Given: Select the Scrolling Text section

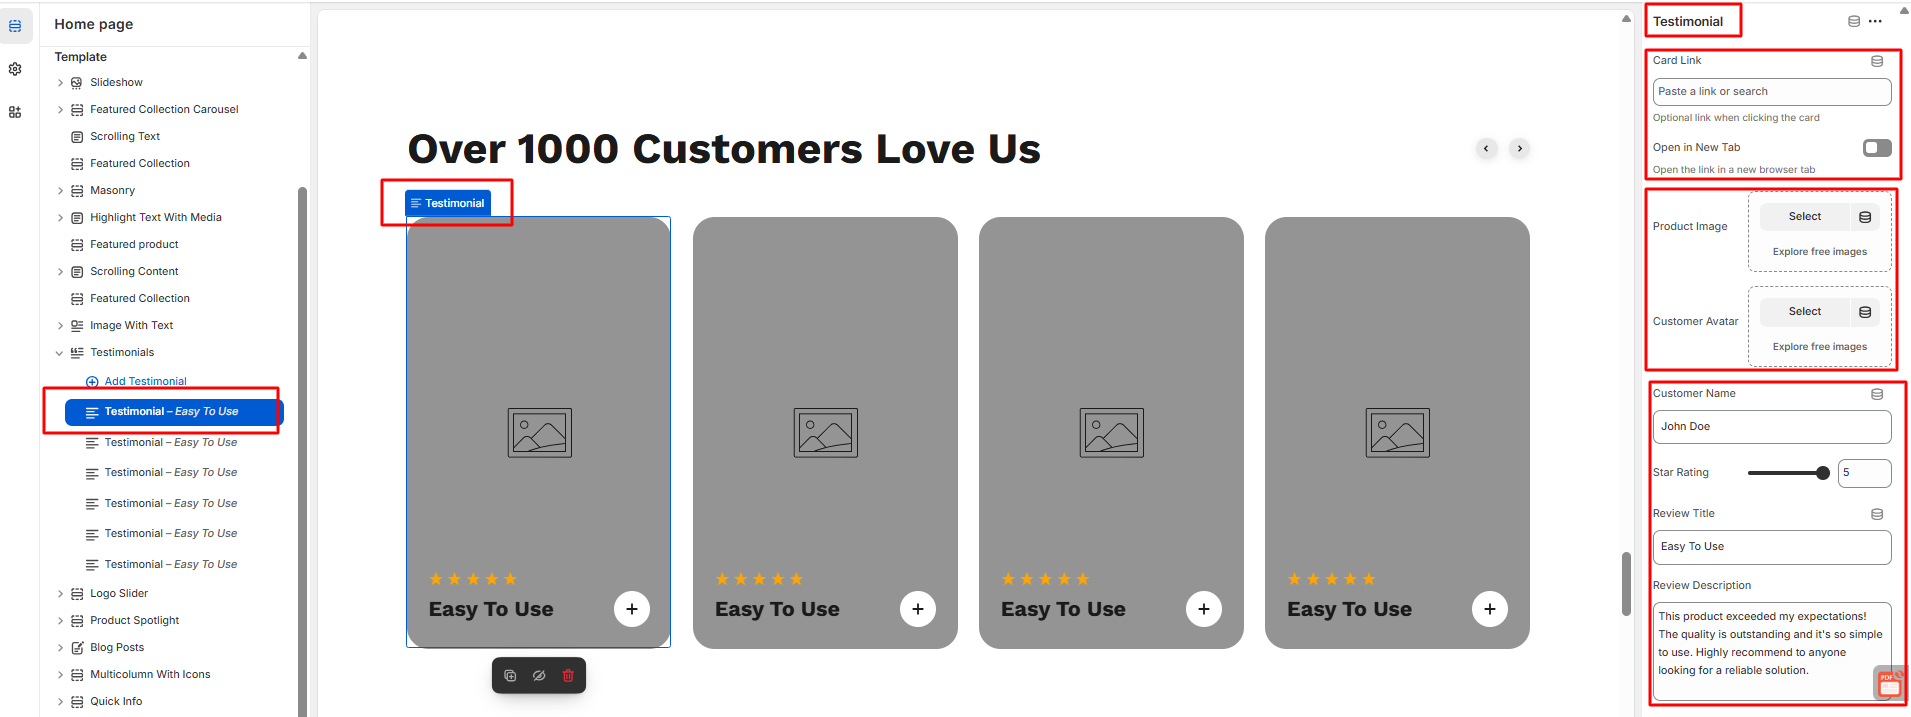Looking at the screenshot, I should 125,136.
